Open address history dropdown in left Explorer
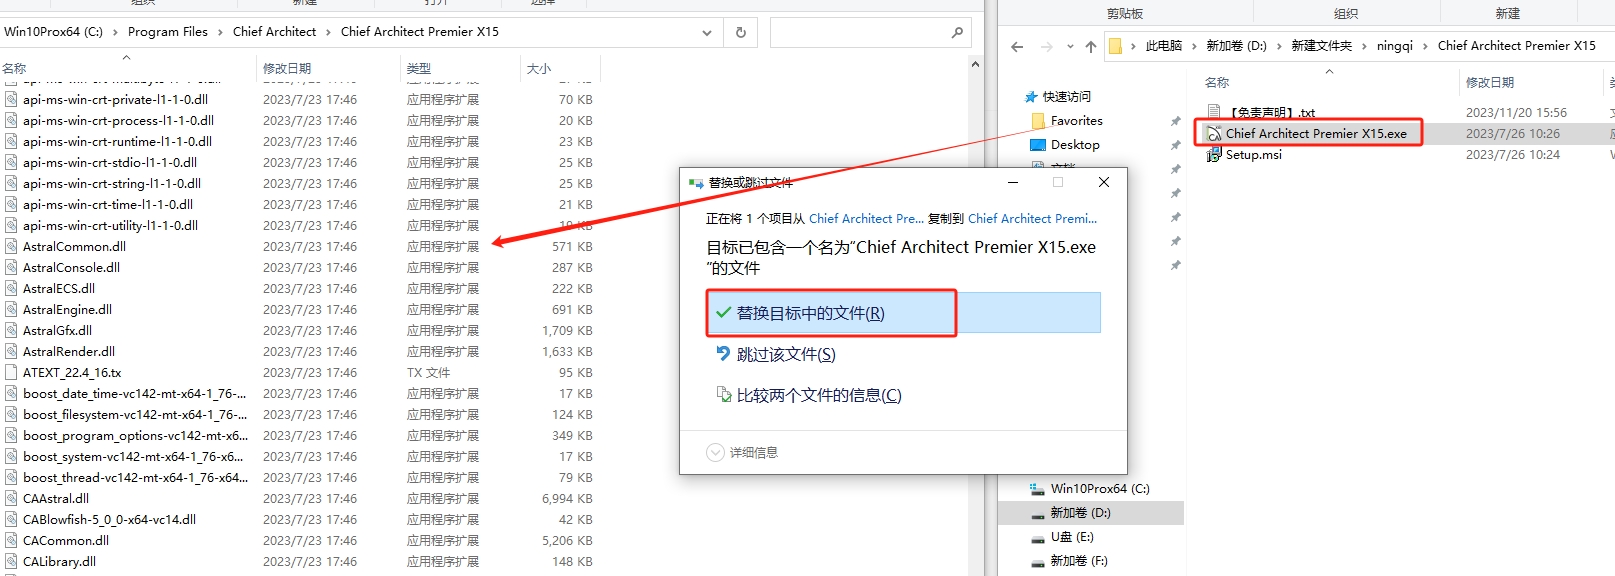The height and width of the screenshot is (576, 1615). [707, 32]
